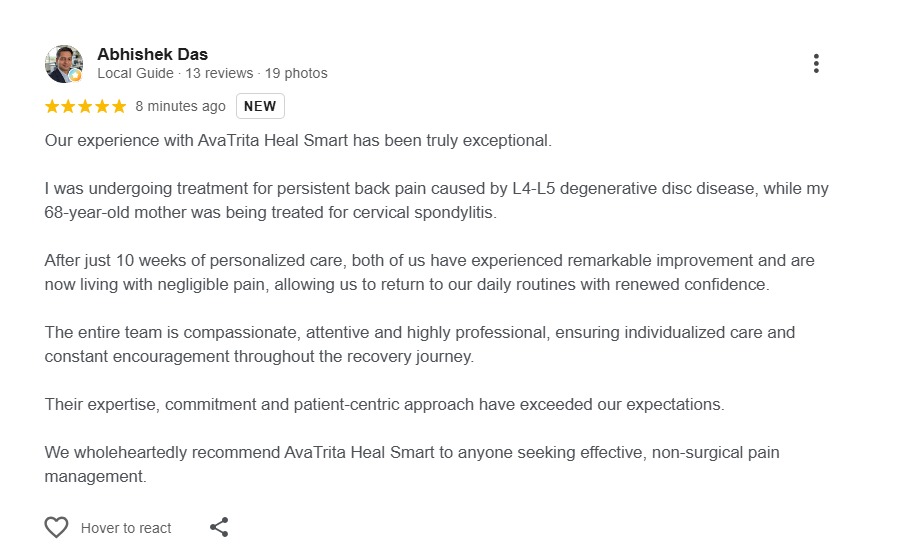Viewport: 913px width, 549px height.
Task: Click the final paragraph recommending non-surgical pain management
Action: tap(412, 464)
